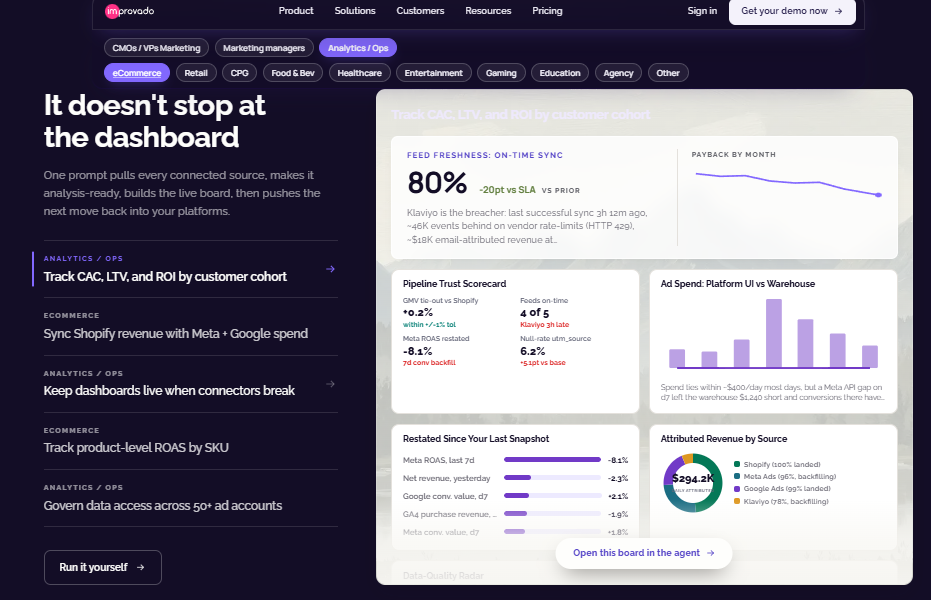This screenshot has height=600, width=931.
Task: Click the 6.2% null-rate utm_source value
Action: 533,351
